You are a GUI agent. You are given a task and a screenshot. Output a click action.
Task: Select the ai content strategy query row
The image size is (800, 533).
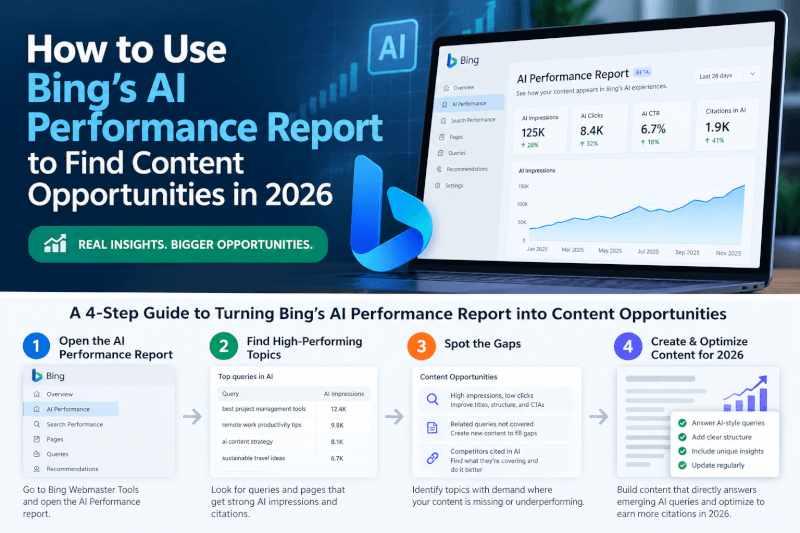294,442
